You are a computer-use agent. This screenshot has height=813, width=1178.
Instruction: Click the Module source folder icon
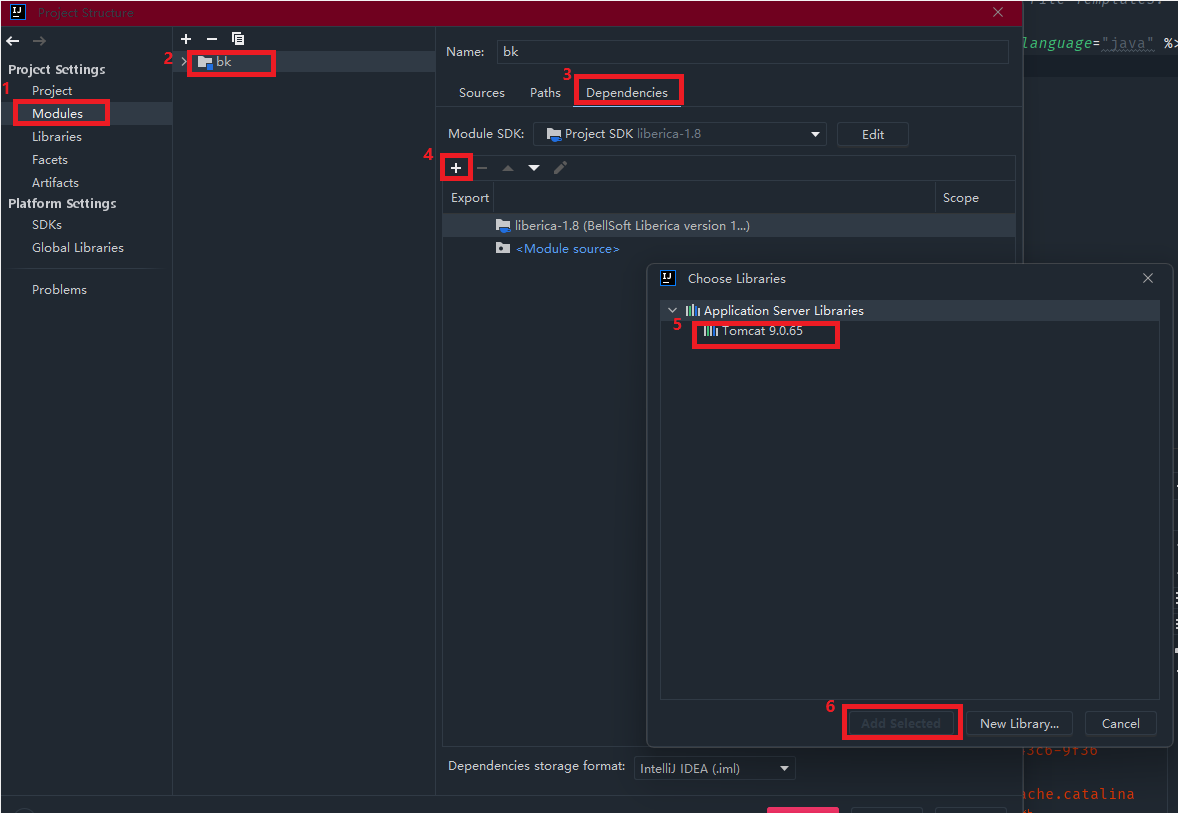(503, 248)
